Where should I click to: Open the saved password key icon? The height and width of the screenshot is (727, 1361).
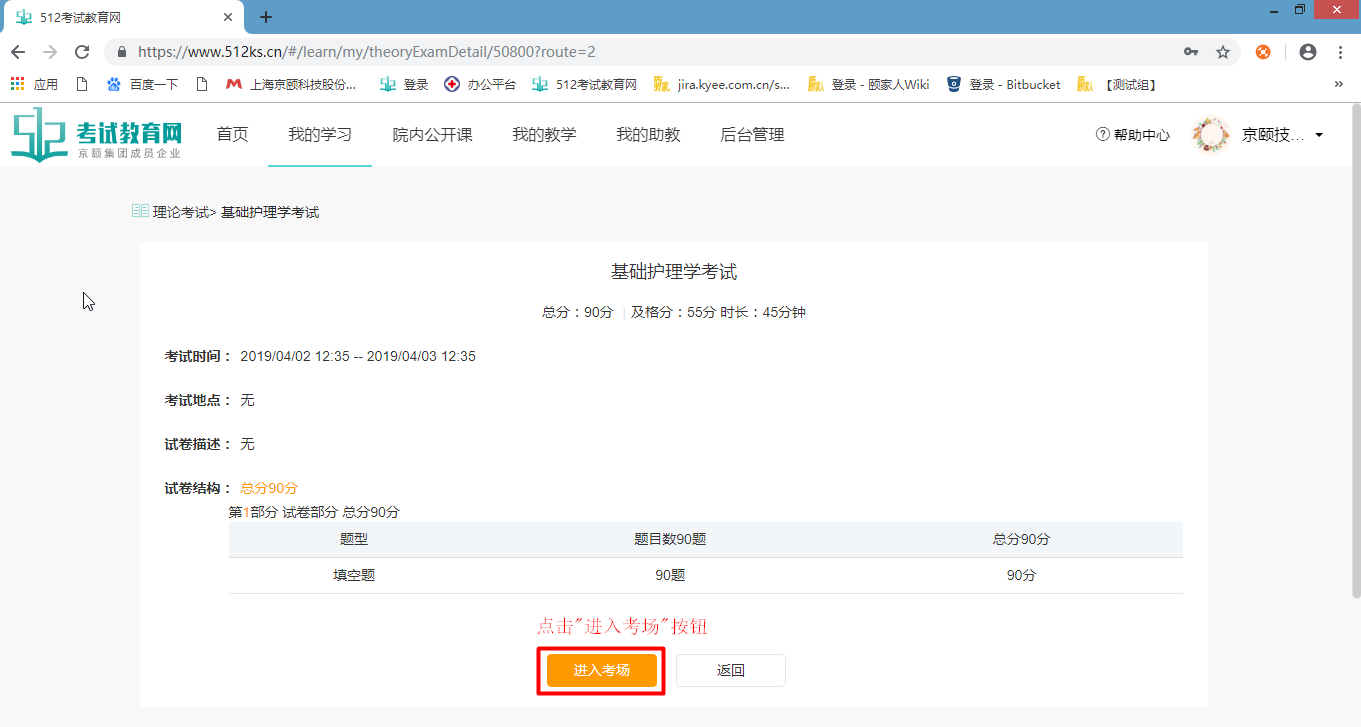tap(1191, 52)
